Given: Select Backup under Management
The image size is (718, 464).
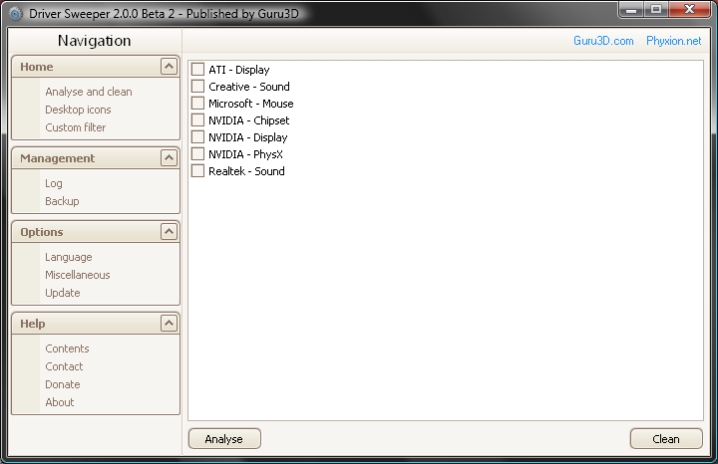Looking at the screenshot, I should tap(61, 202).
